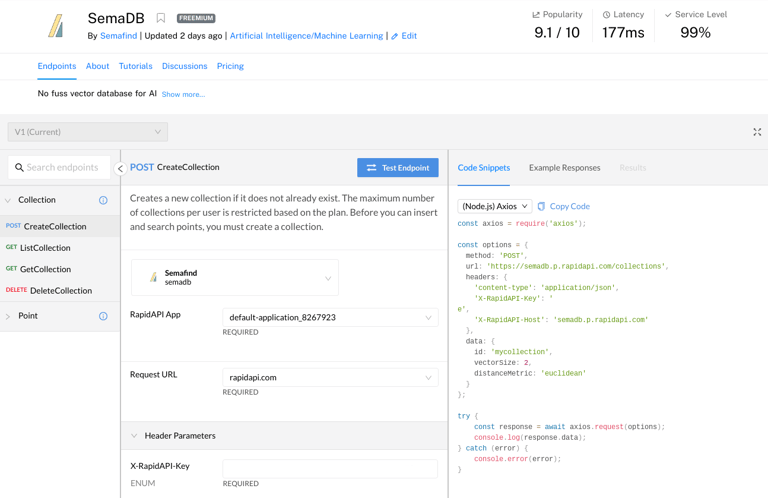
Task: Open Artificial Intelligence/Machine Learning category
Action: 307,36
